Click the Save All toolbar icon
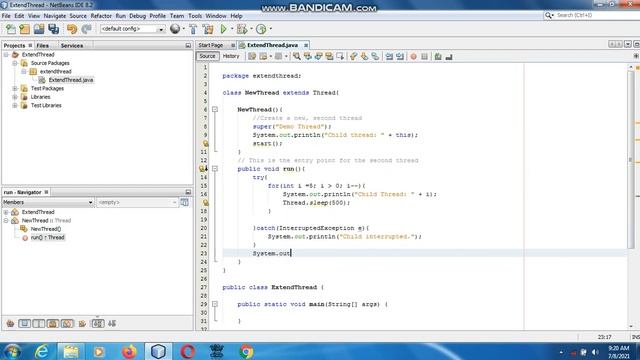The width and height of the screenshot is (640, 360). coord(53,29)
